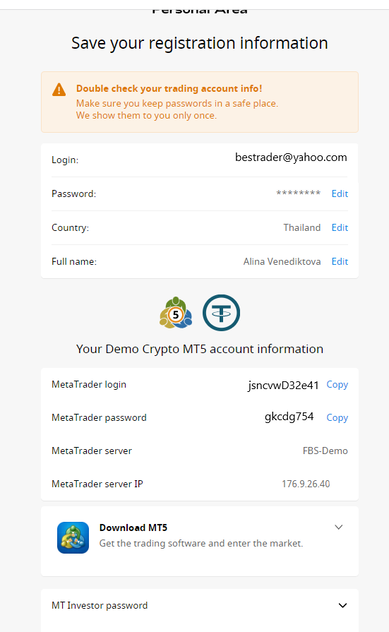The image size is (389, 632).
Task: Edit the Country field
Action: [x=339, y=228]
